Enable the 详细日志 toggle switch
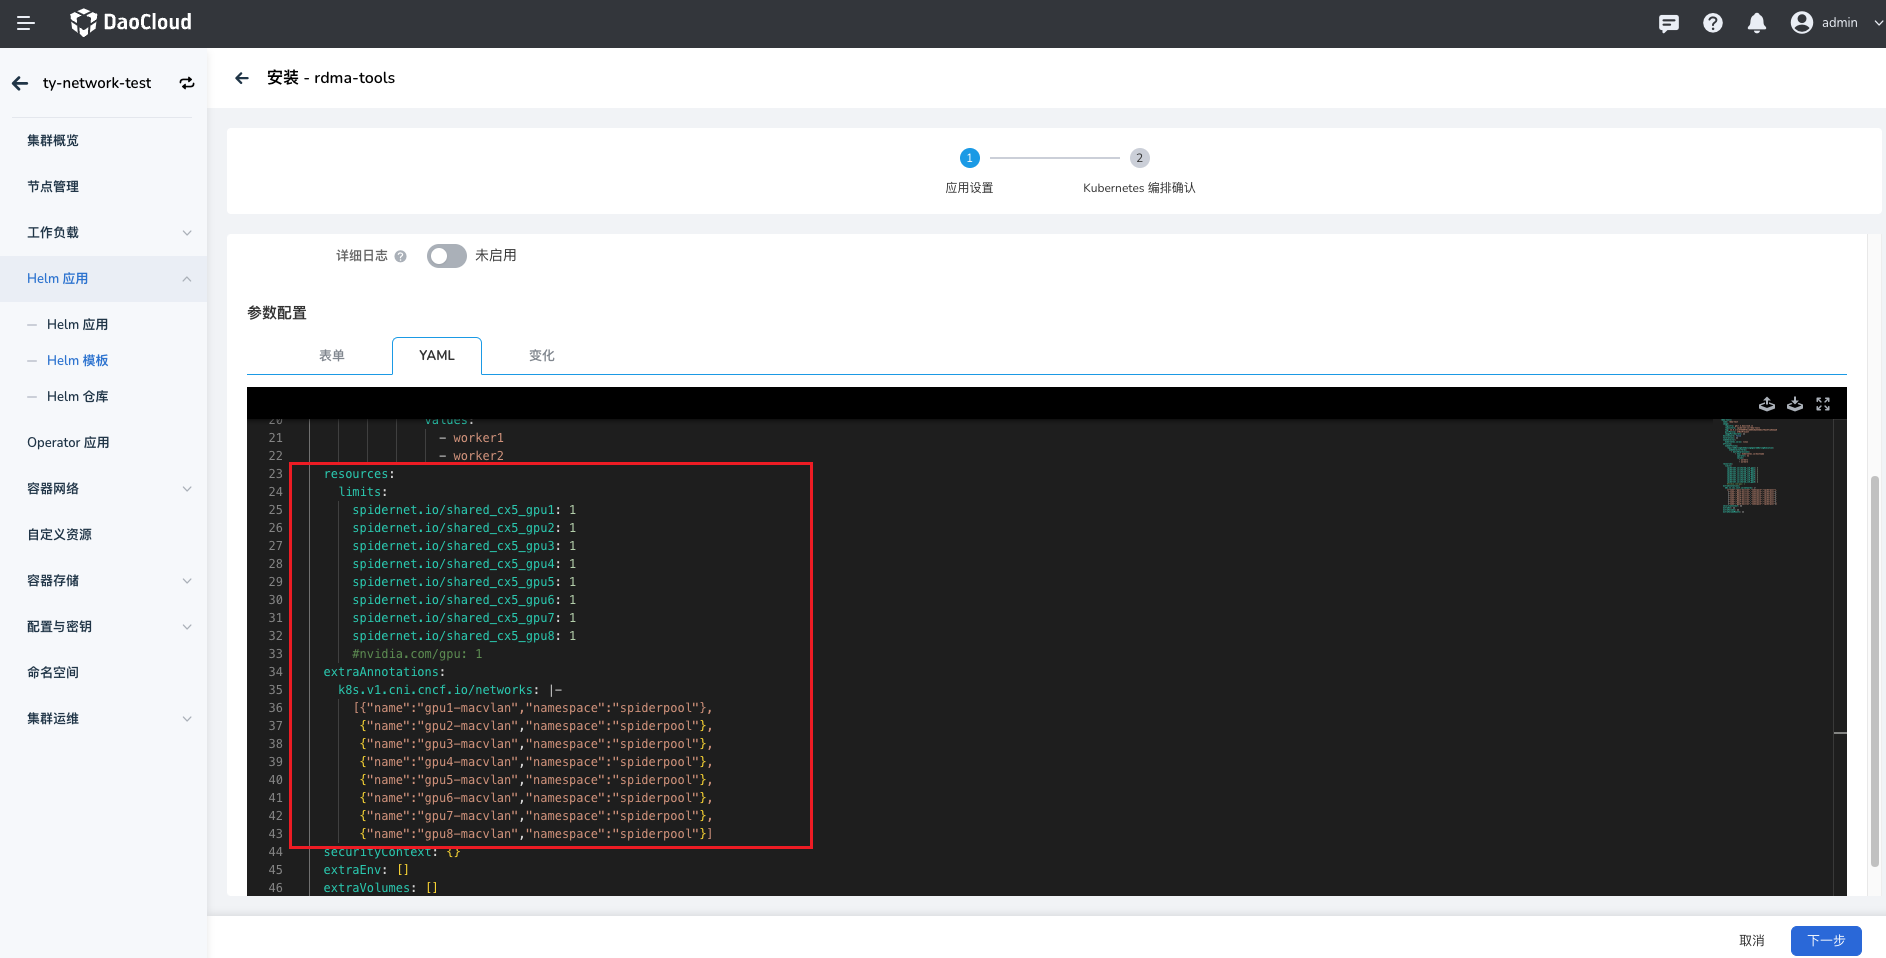 tap(446, 256)
